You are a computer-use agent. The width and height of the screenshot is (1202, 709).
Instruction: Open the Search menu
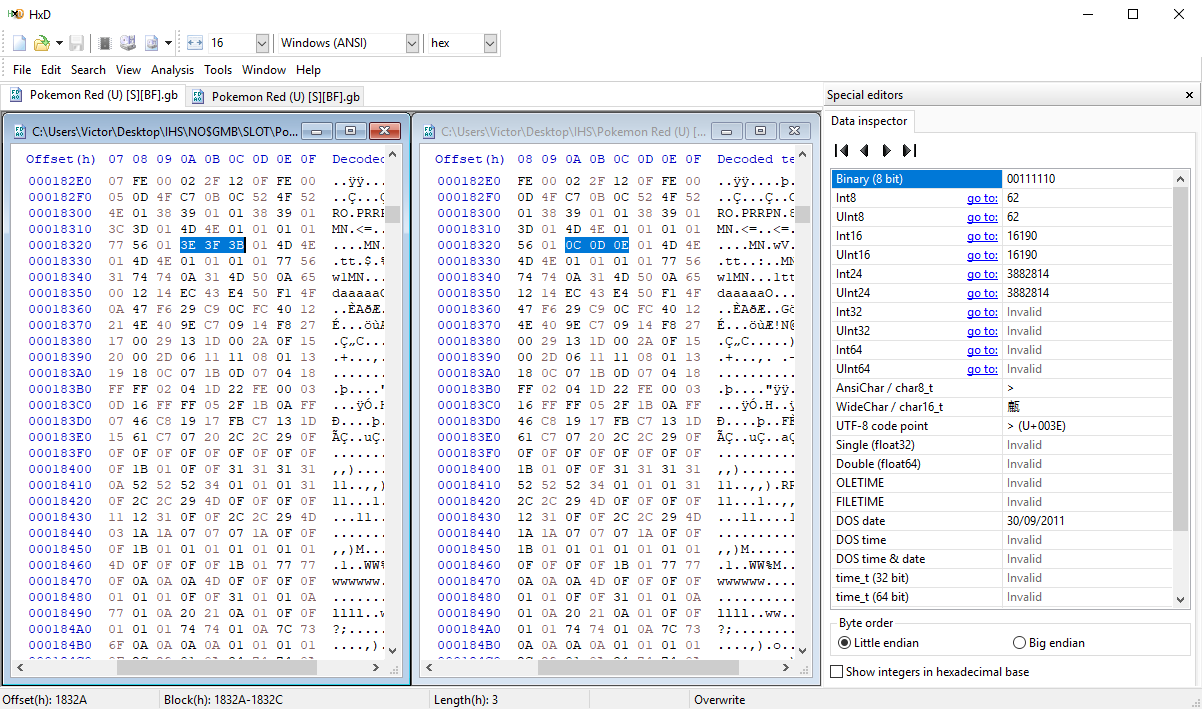(88, 70)
